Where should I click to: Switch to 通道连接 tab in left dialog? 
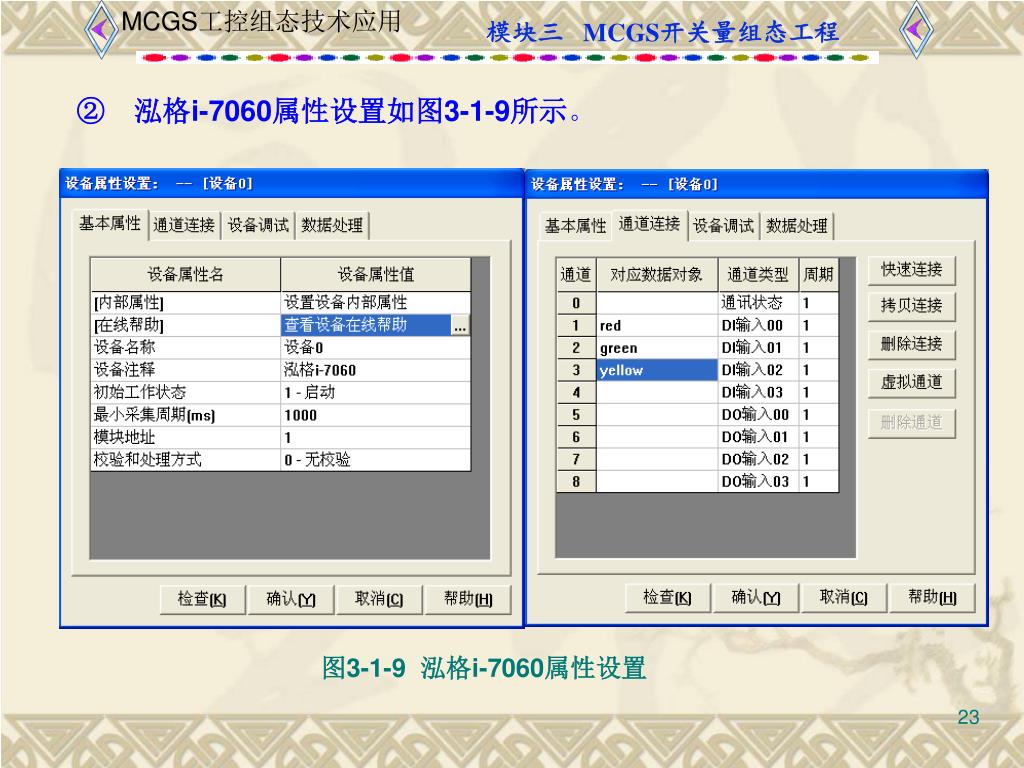184,225
